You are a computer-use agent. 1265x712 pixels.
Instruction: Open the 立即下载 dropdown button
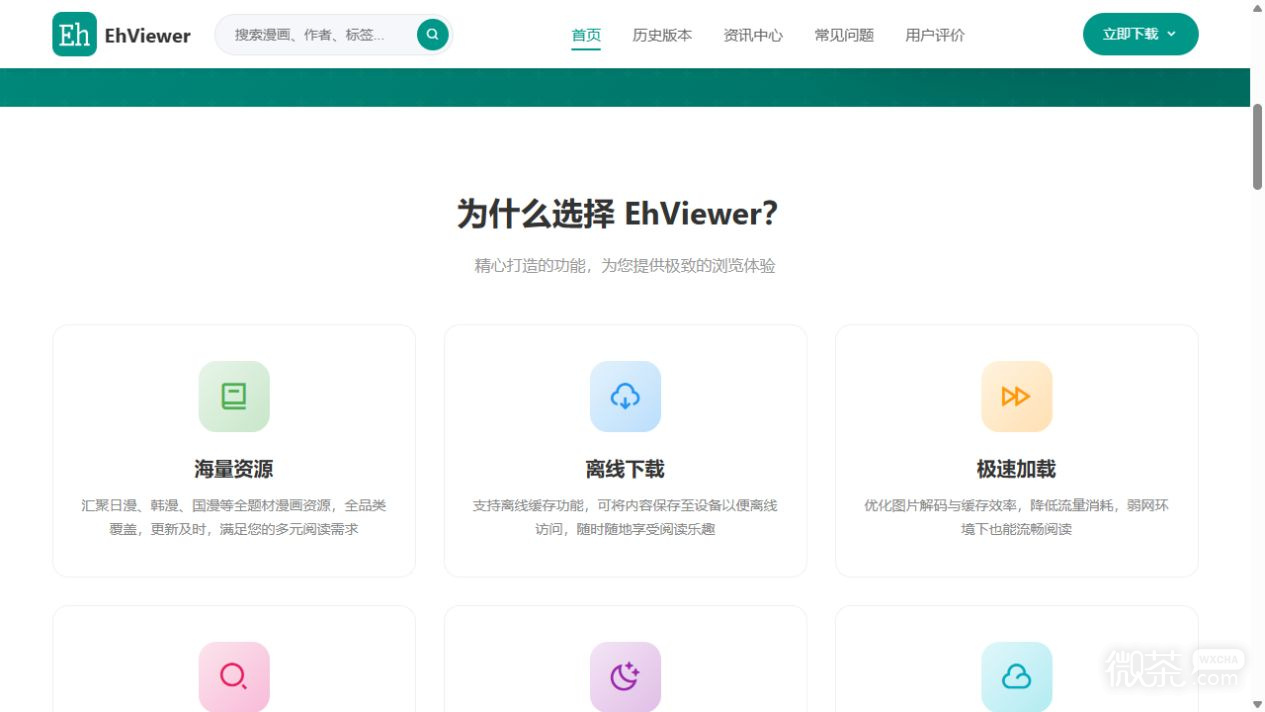click(x=1140, y=34)
